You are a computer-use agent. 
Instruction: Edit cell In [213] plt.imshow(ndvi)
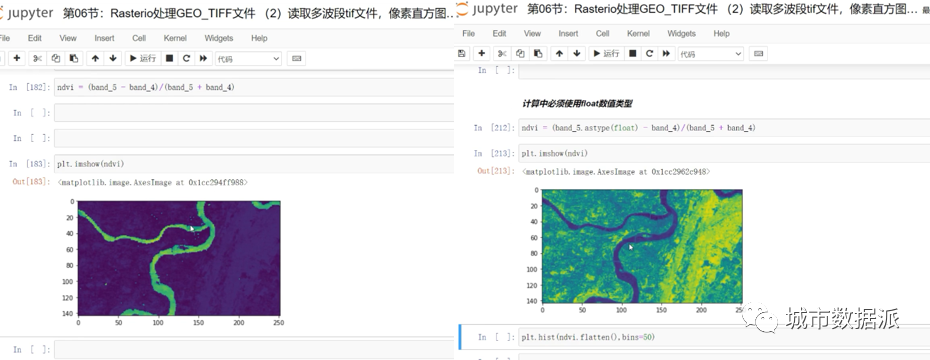(724, 153)
